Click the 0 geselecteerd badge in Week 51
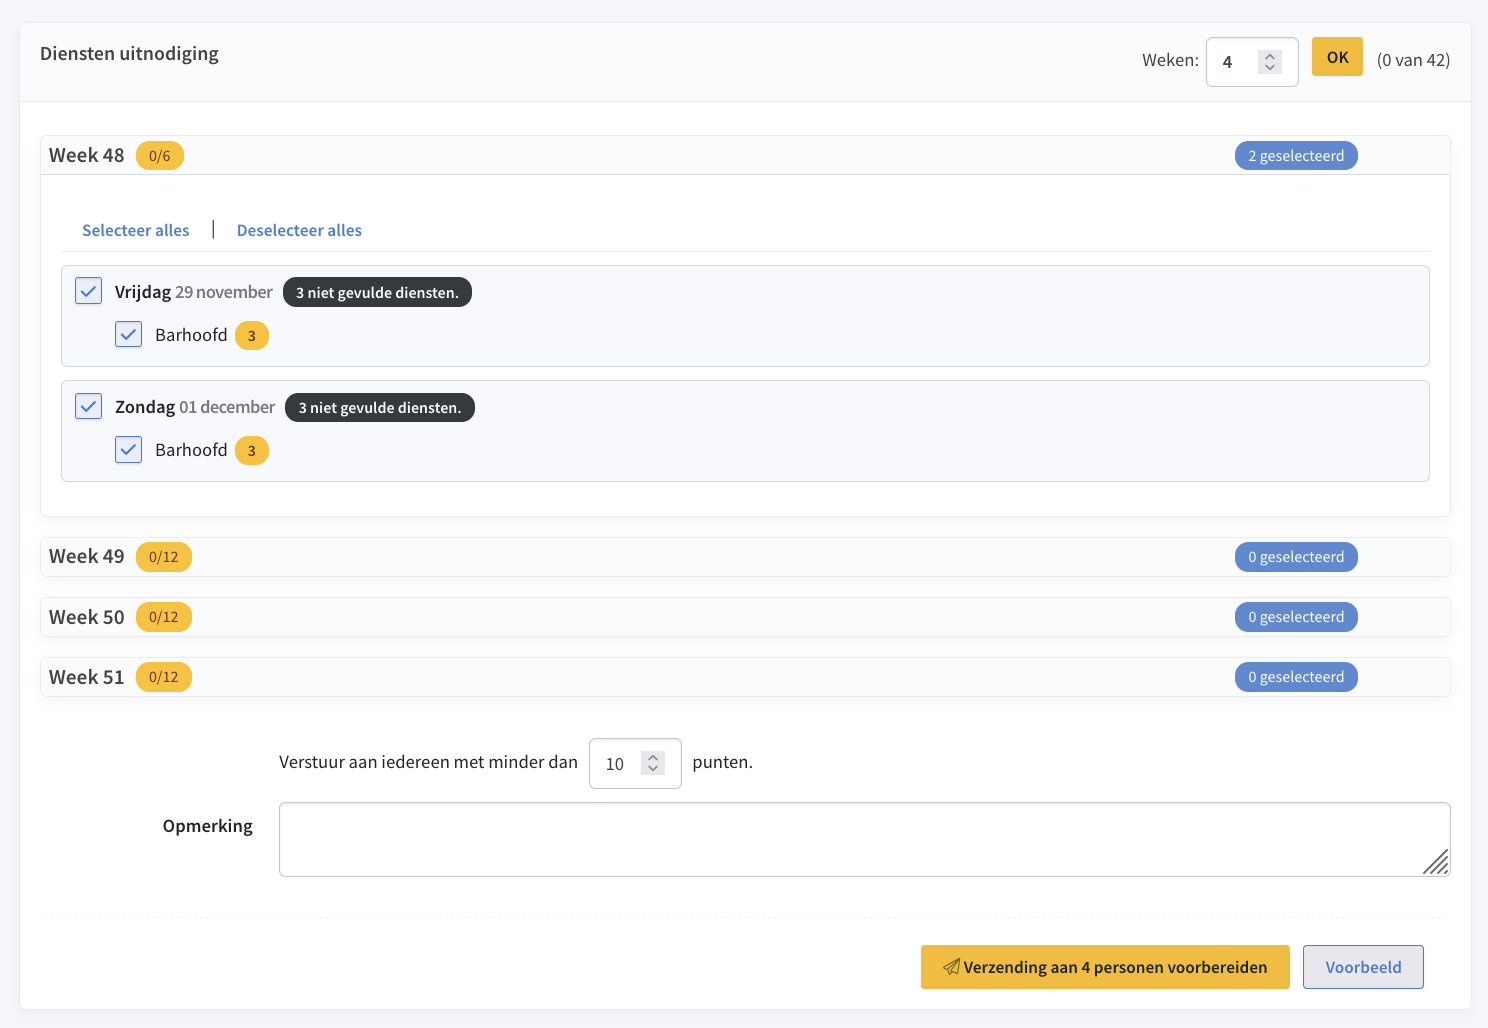This screenshot has width=1488, height=1028. click(1296, 677)
